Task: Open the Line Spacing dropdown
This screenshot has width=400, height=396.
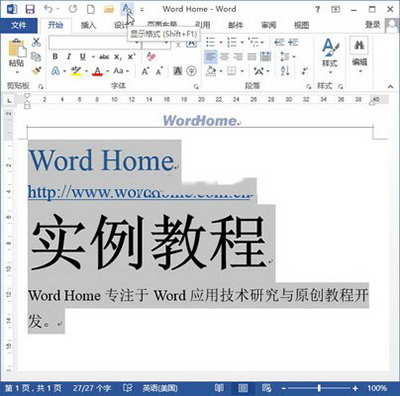Action: pos(288,57)
